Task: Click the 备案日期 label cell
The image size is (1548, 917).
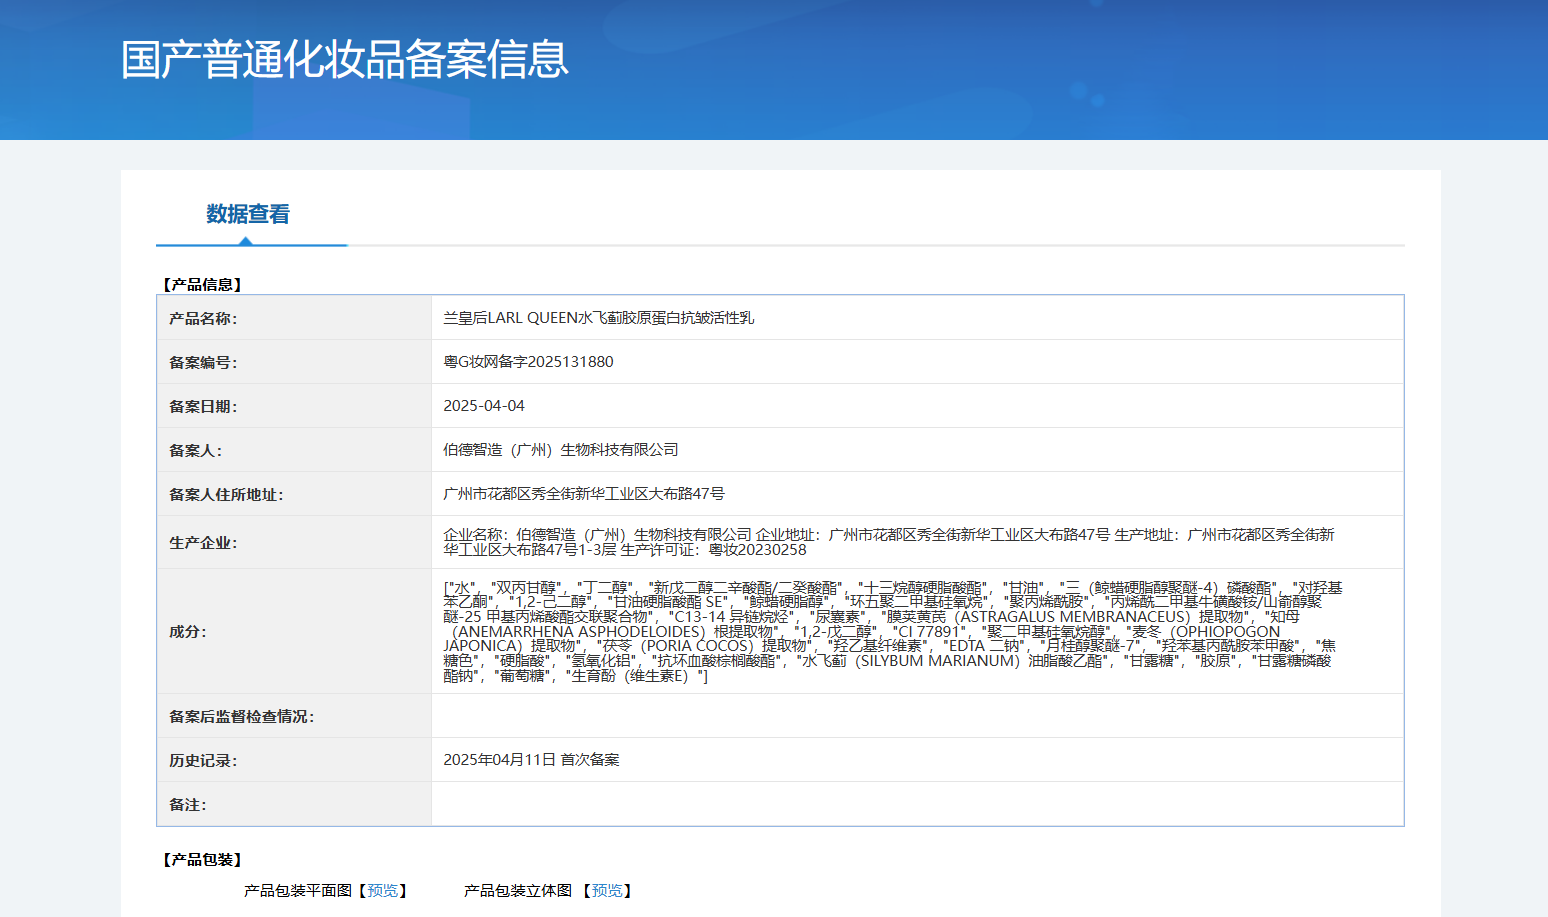Action: tap(294, 406)
